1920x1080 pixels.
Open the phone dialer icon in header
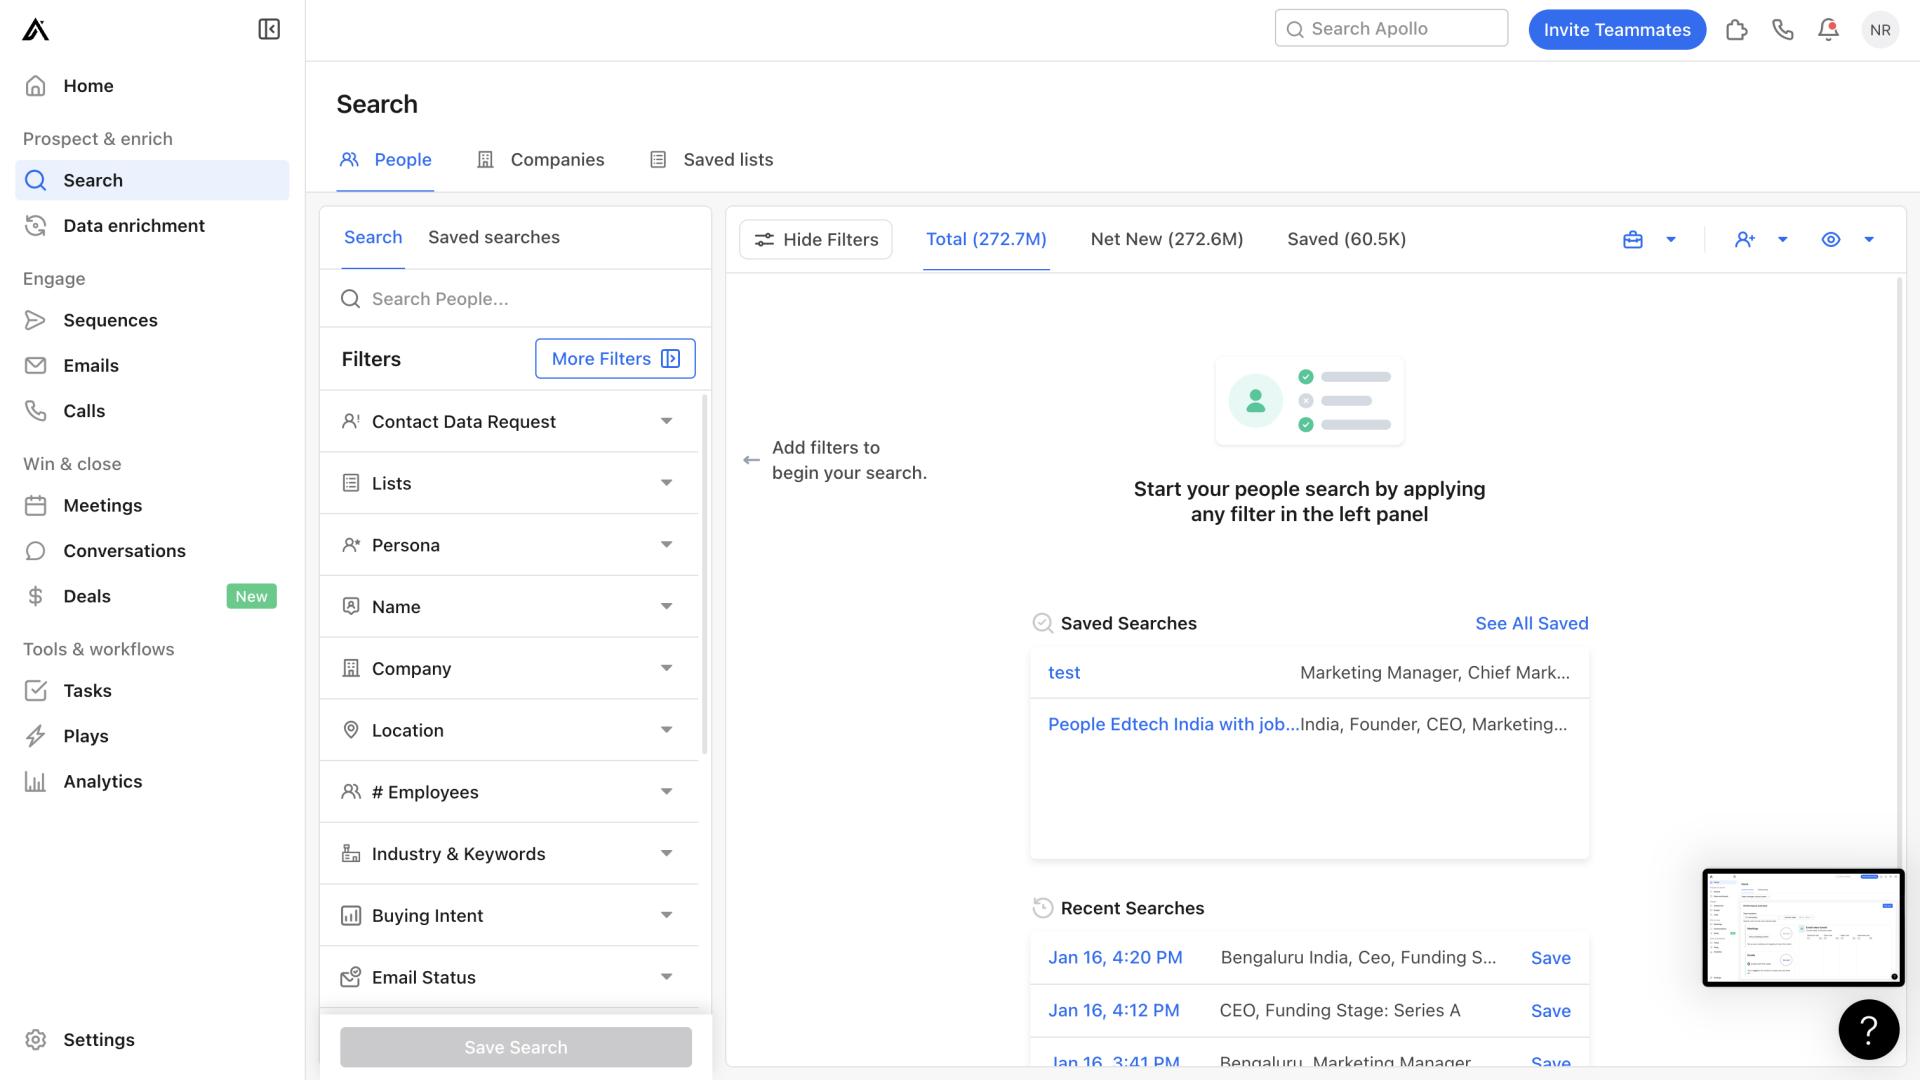click(x=1783, y=30)
